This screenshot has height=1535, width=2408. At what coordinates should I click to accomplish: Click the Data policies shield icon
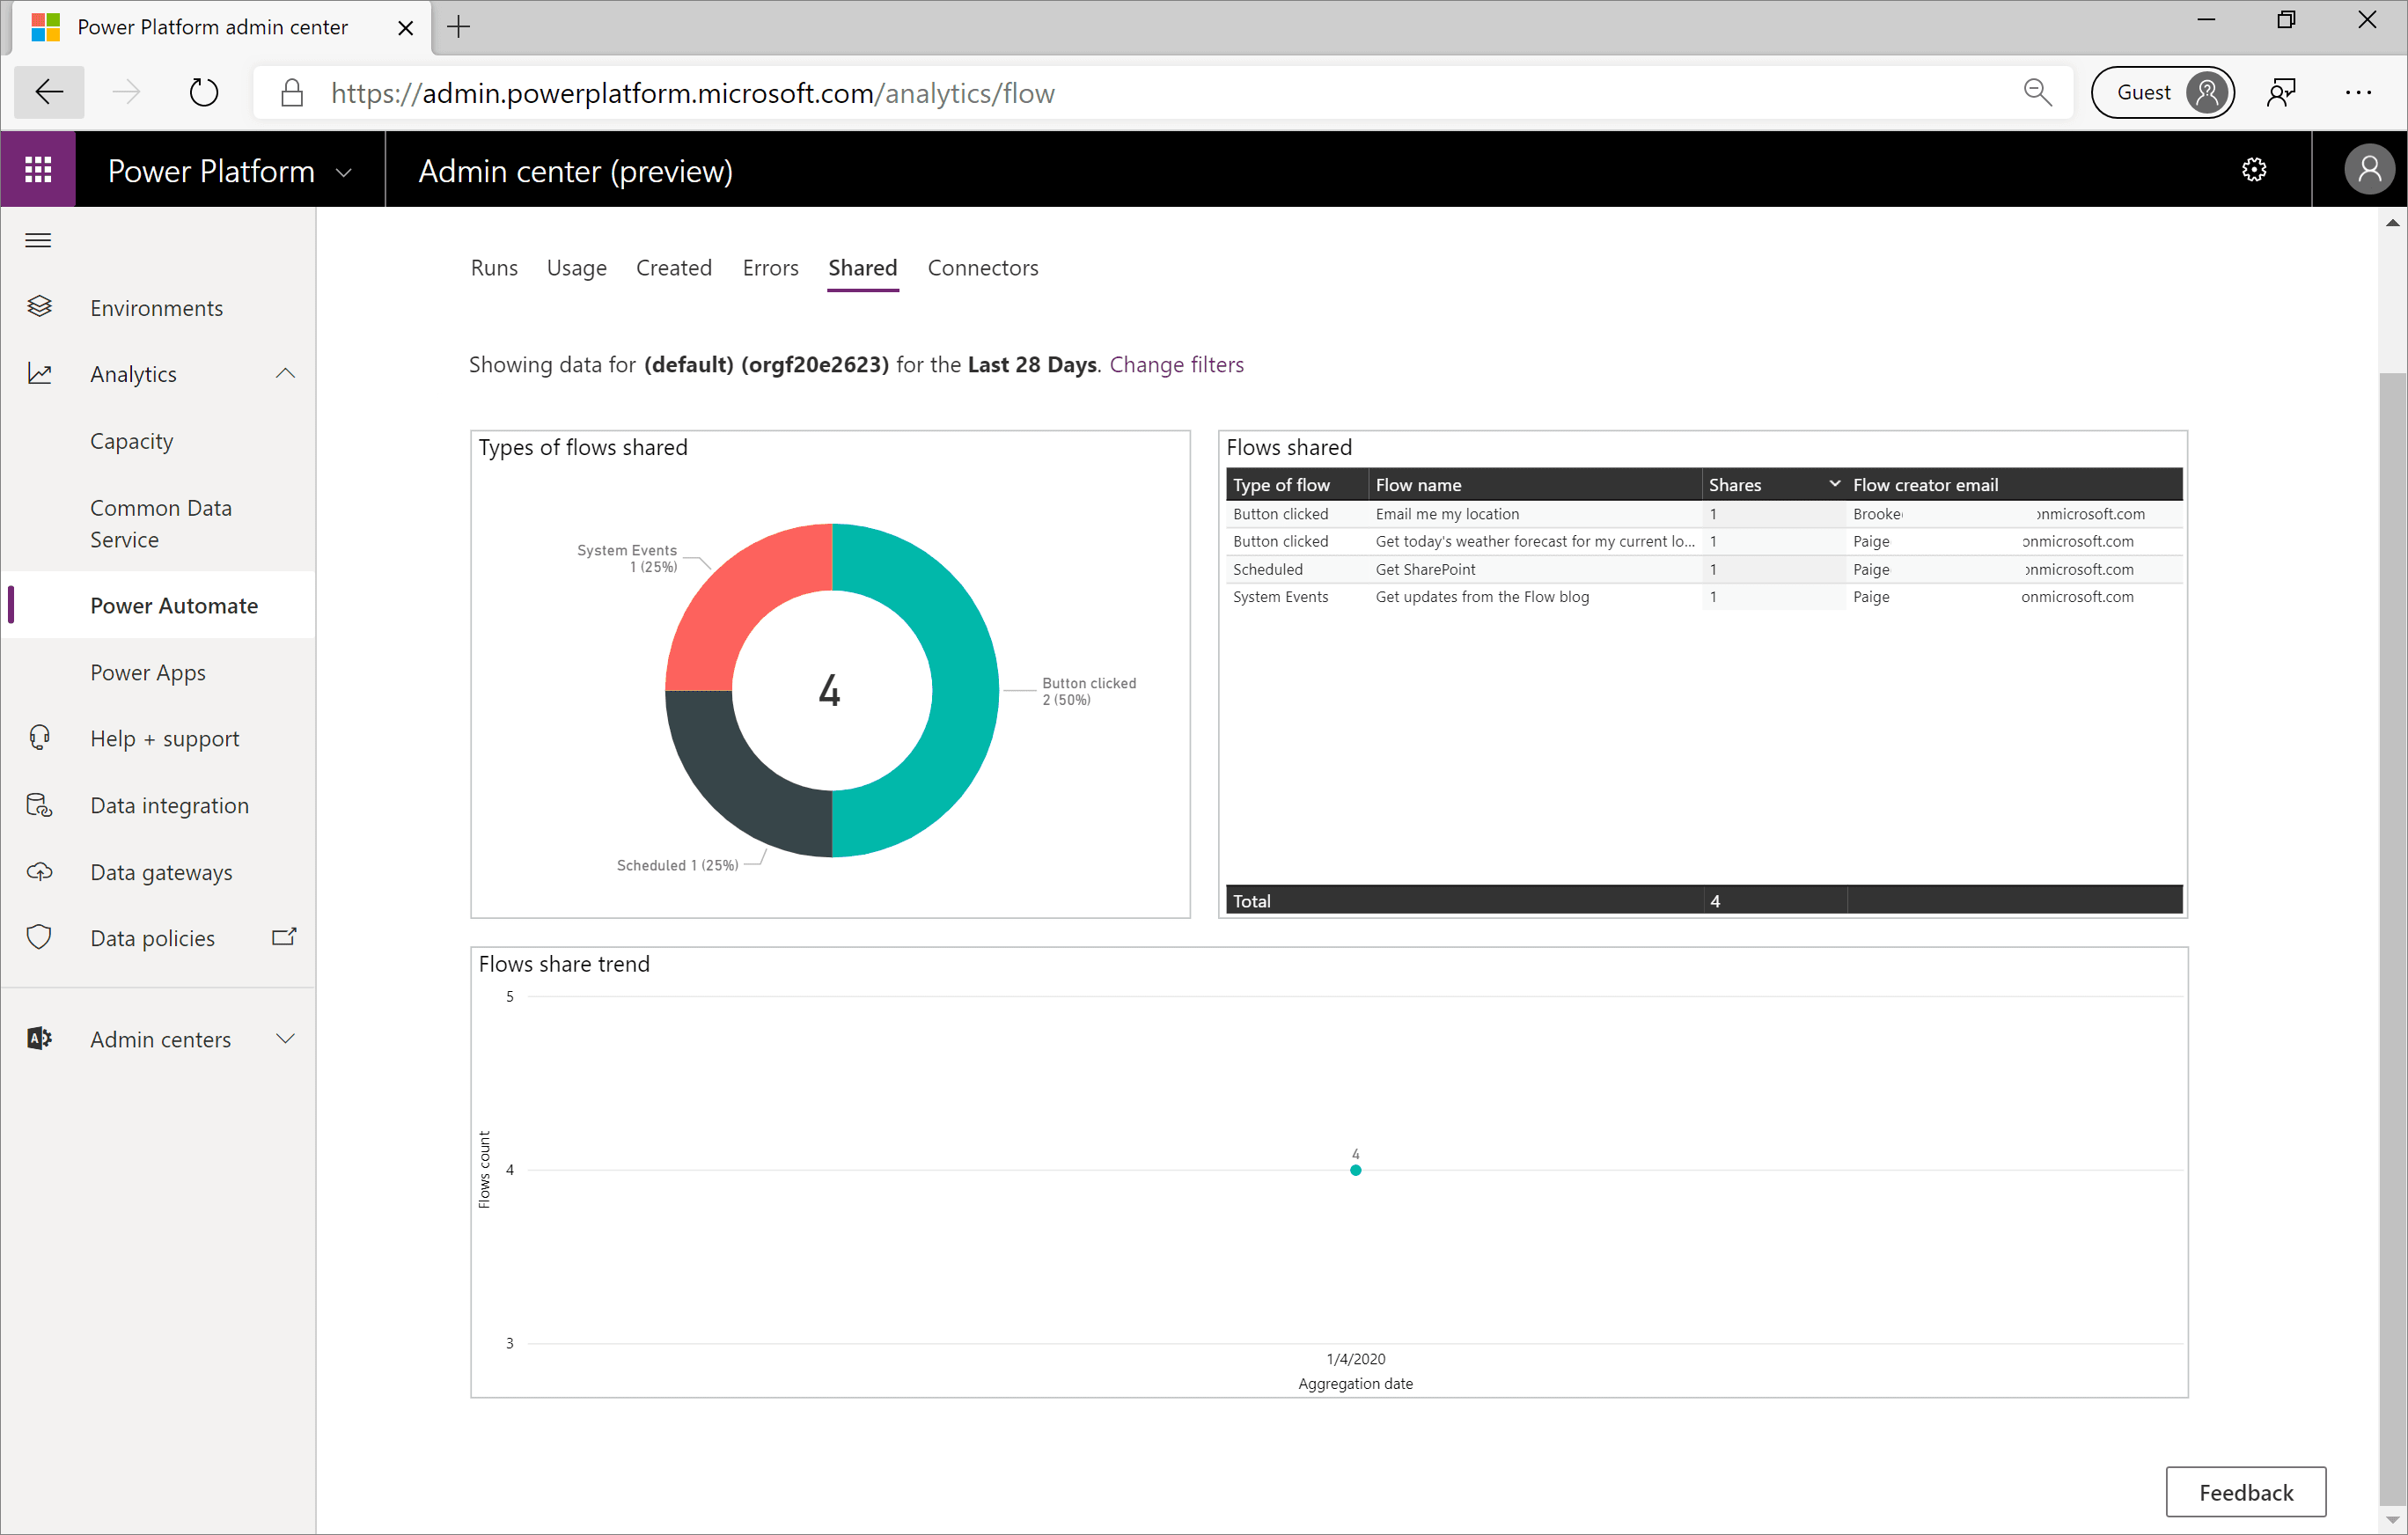tap(40, 938)
